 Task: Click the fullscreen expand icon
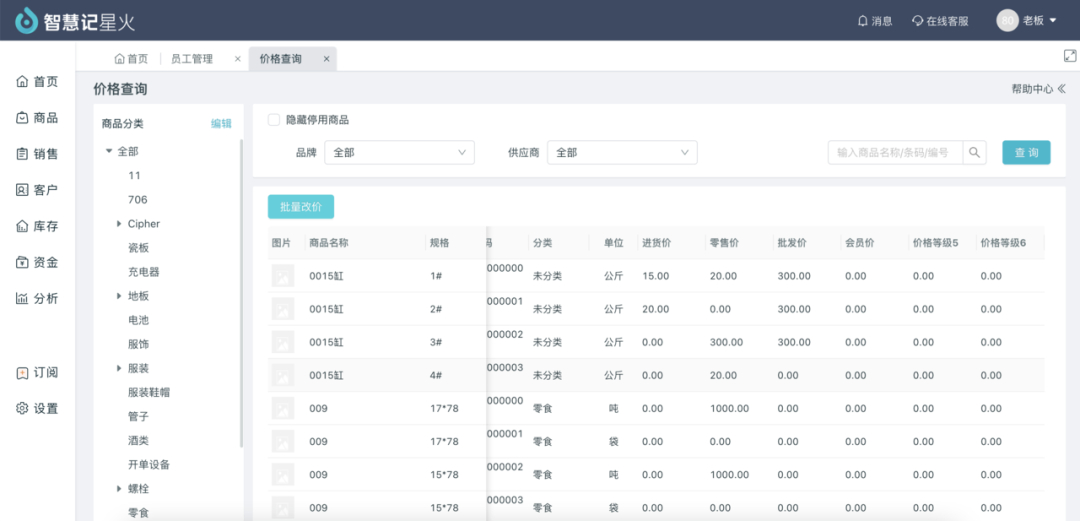1069,56
